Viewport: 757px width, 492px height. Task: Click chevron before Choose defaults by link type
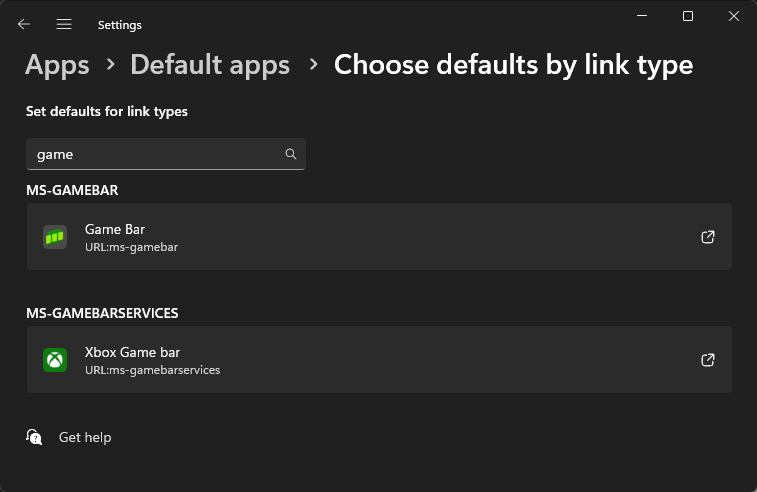coord(314,64)
